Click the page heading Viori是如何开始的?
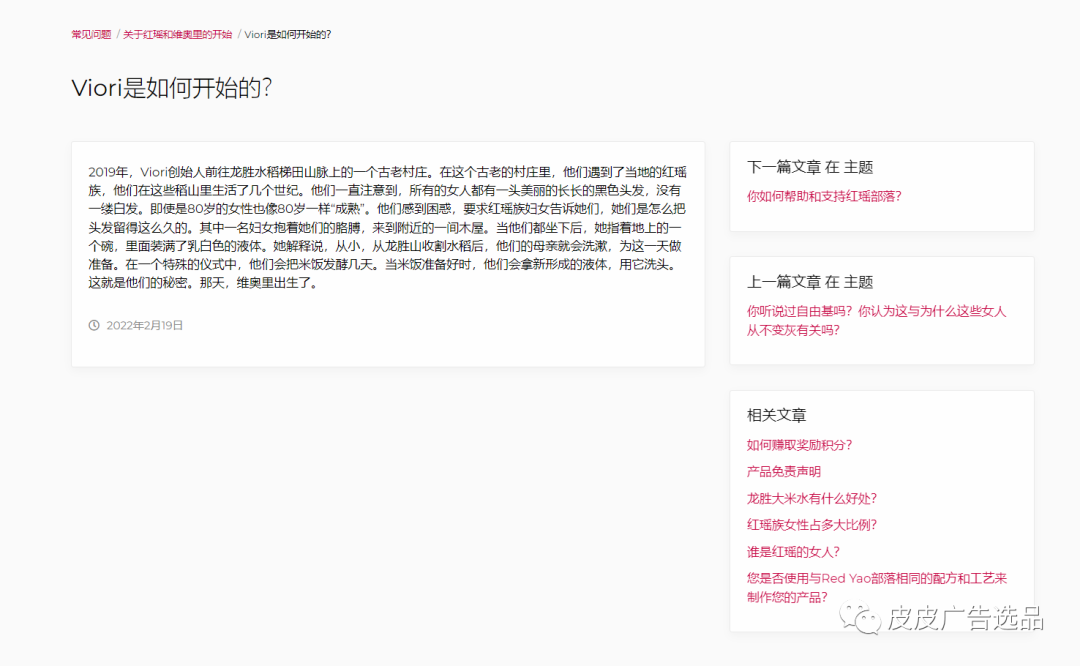The image size is (1080, 666). [x=172, y=88]
